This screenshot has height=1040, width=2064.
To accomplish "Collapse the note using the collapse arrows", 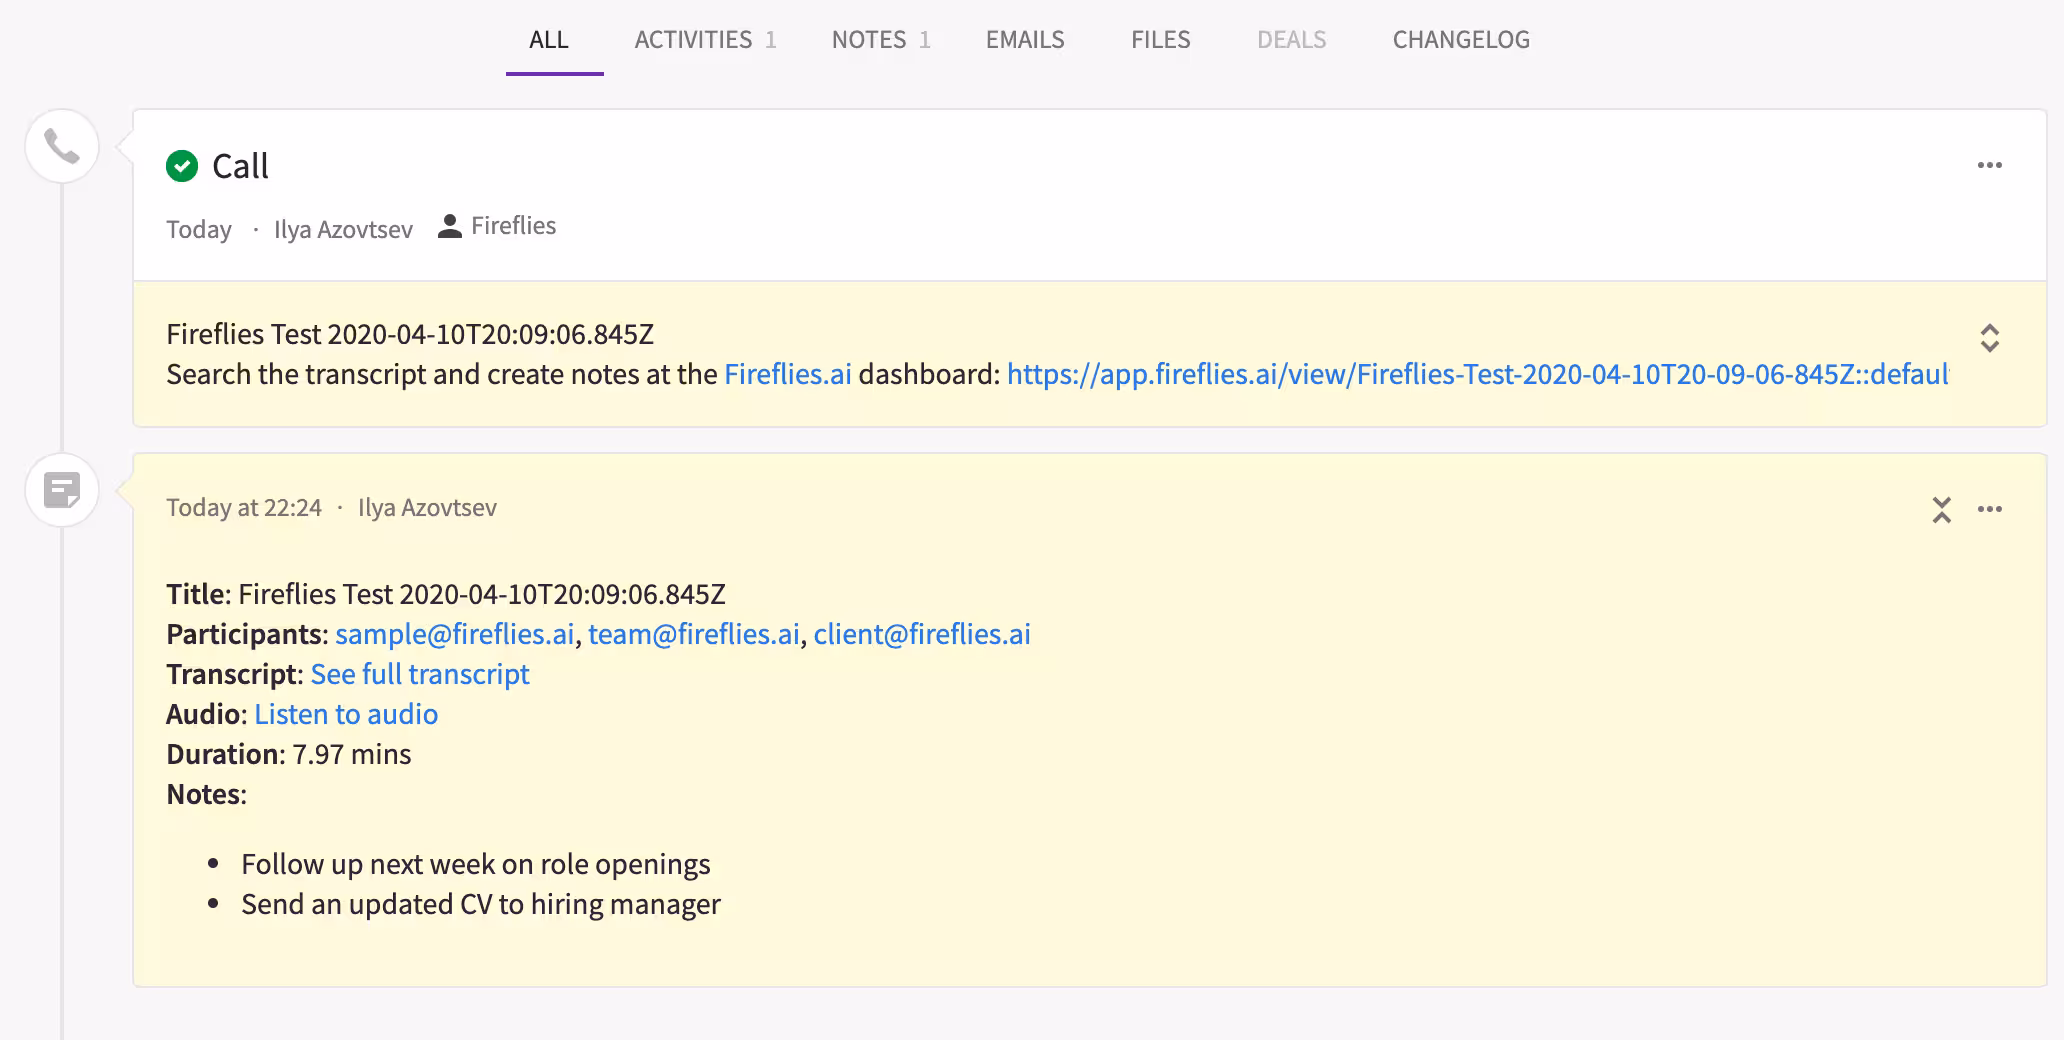I will pyautogui.click(x=1941, y=510).
